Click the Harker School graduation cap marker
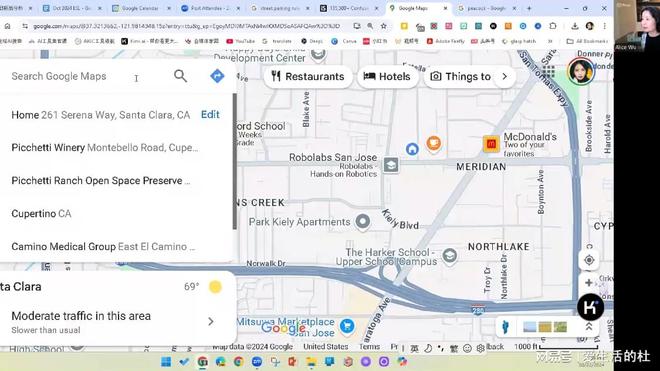Viewport: 660px width, 371px height. point(450,255)
